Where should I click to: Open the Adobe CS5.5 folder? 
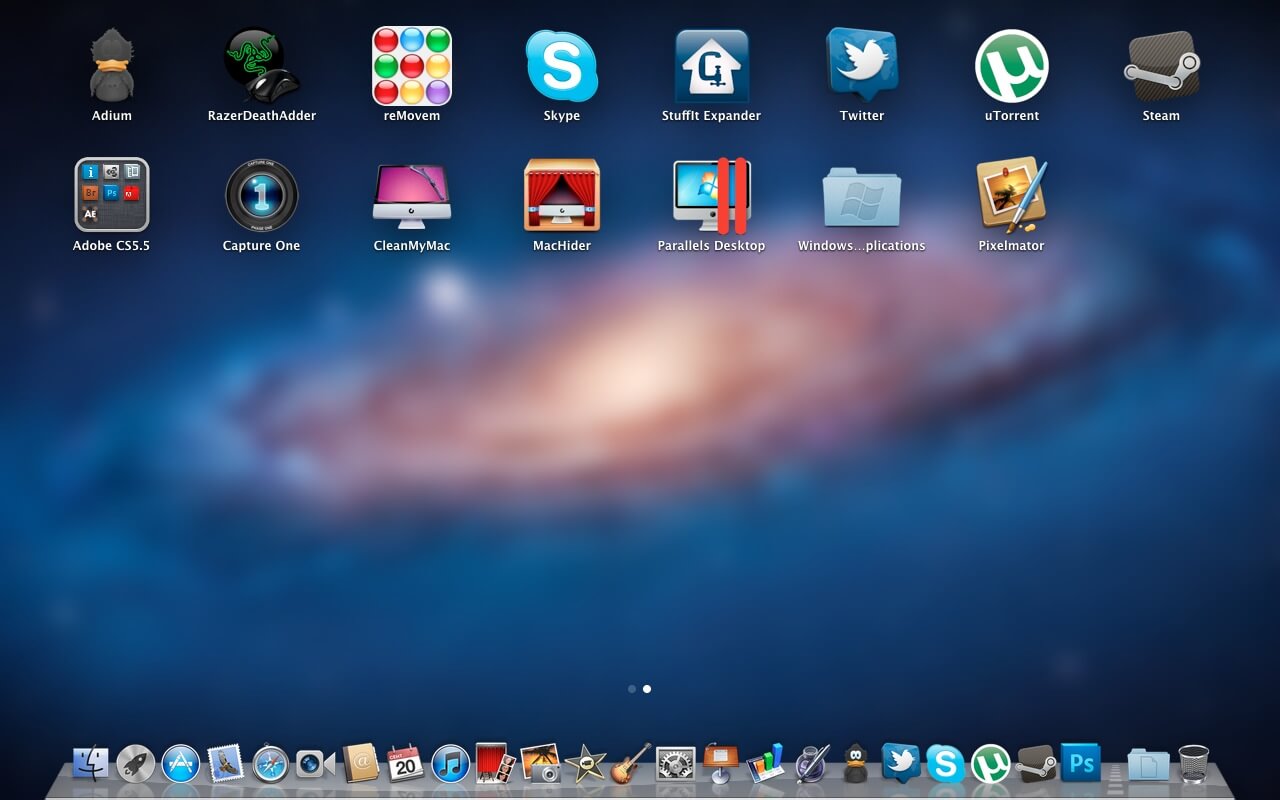click(x=112, y=195)
